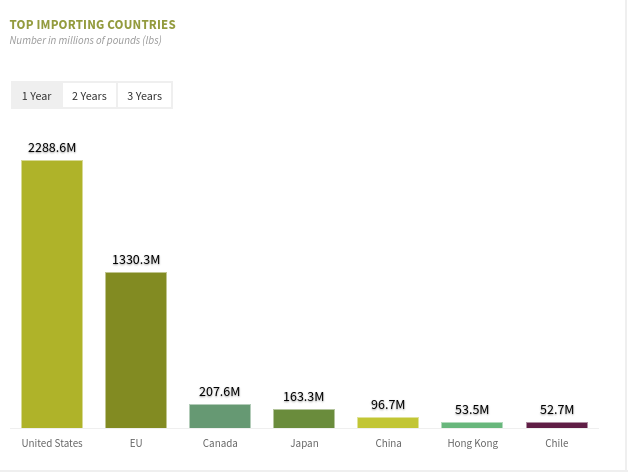Click the yellow-green China bar
This screenshot has height=472, width=628.
(388, 422)
